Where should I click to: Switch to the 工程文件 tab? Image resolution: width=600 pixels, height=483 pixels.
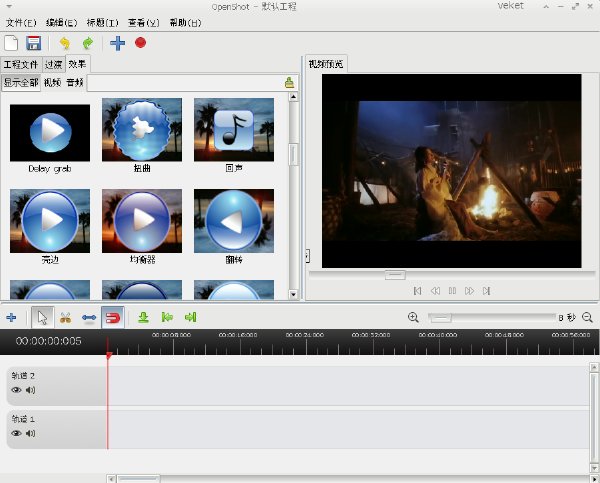(x=21, y=64)
